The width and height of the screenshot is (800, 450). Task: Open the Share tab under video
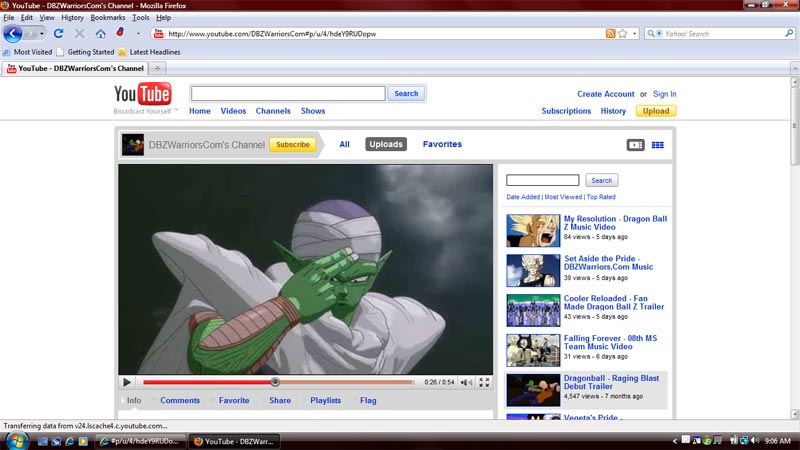280,401
